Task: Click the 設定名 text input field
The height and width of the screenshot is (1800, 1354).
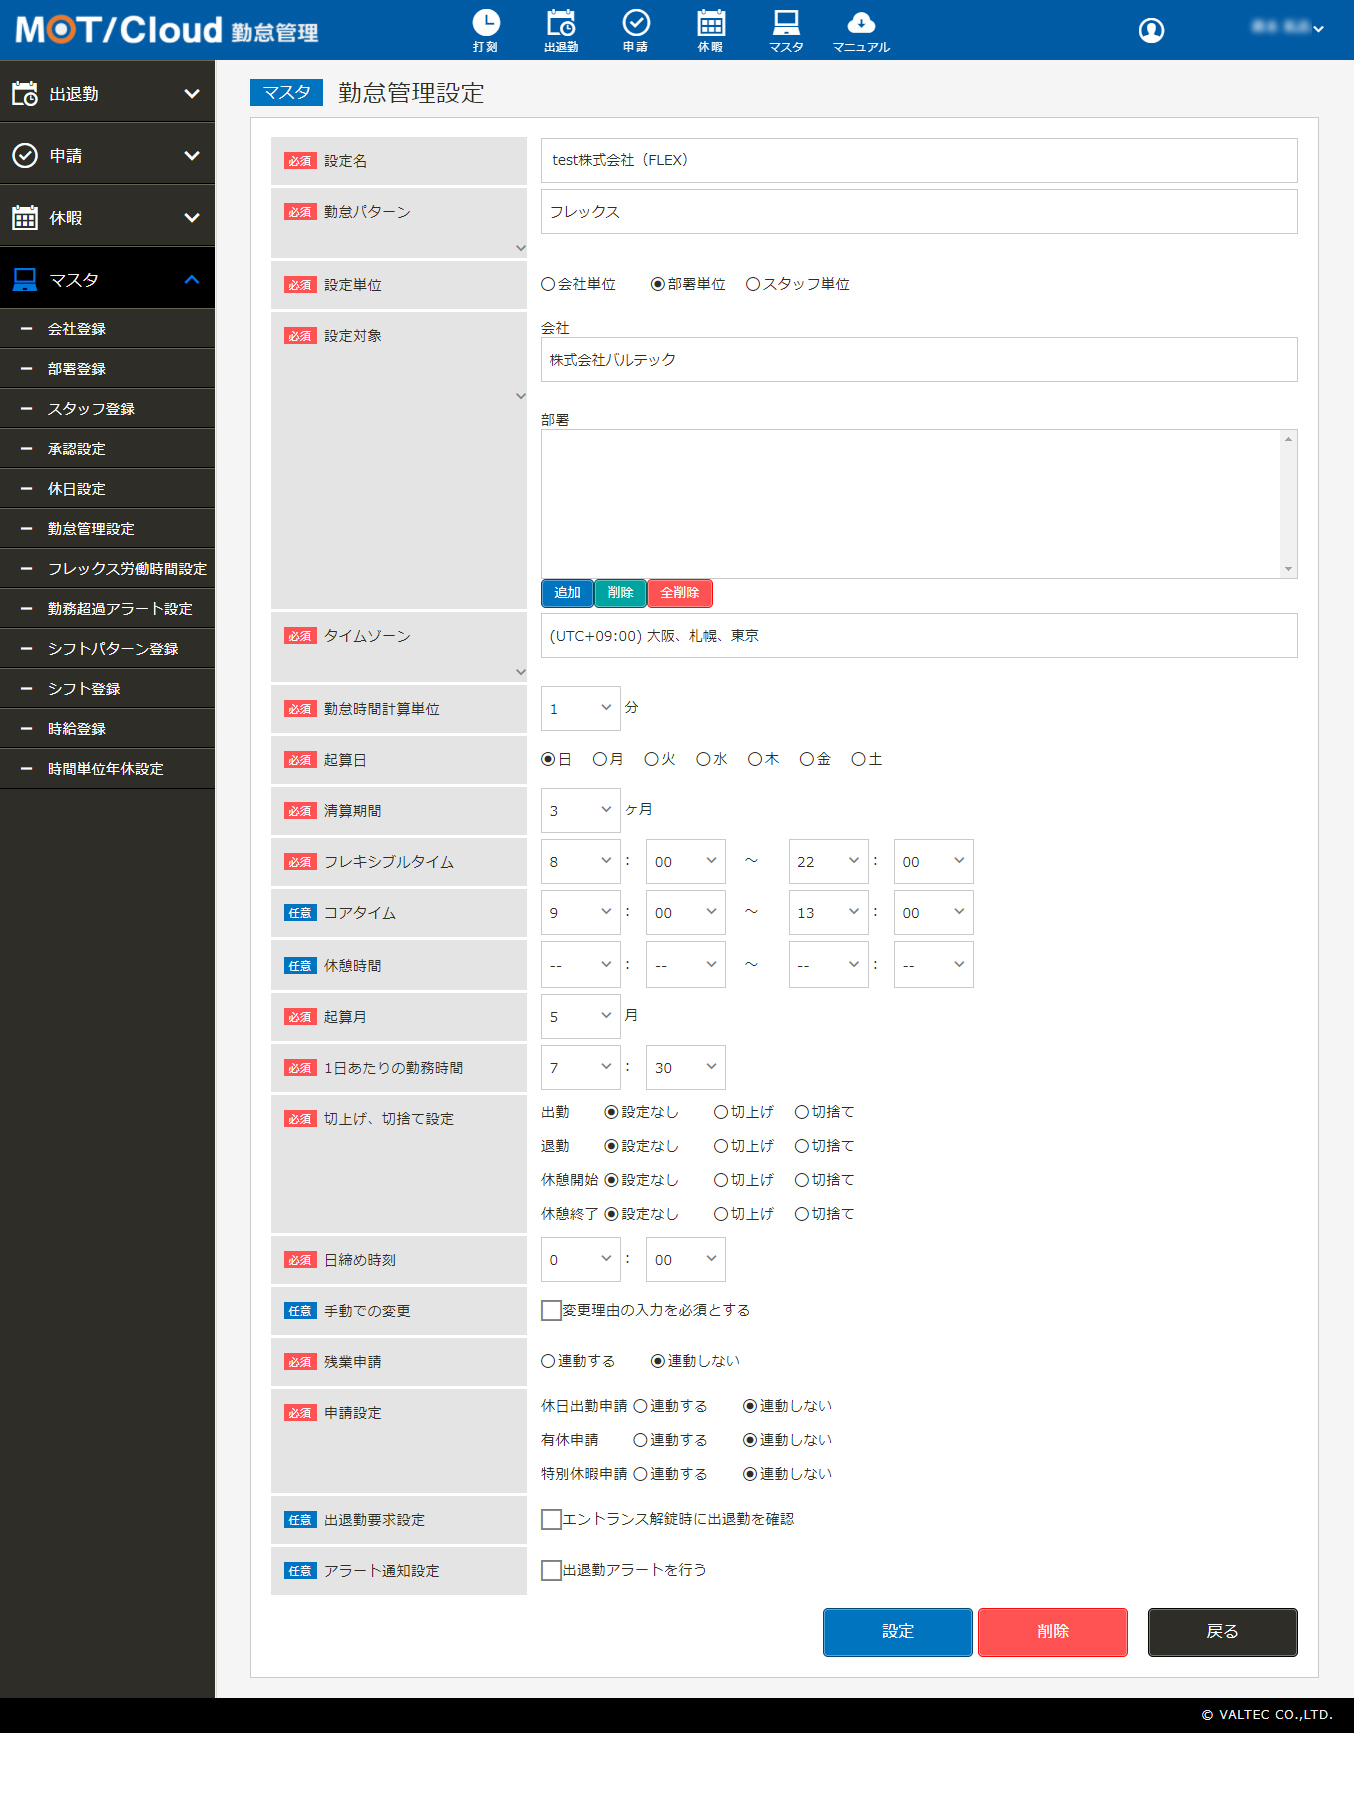Action: 918,160
